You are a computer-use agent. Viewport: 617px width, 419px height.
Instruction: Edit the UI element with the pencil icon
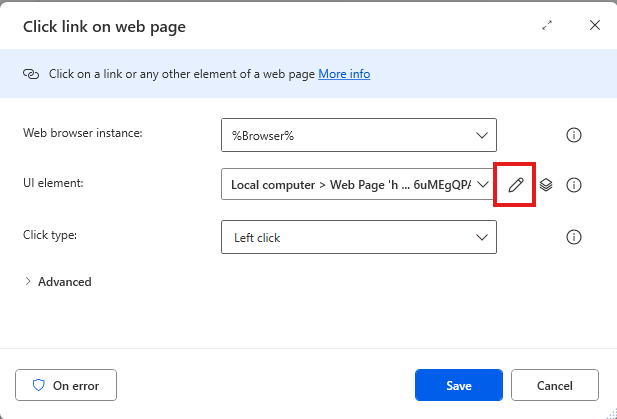point(515,185)
